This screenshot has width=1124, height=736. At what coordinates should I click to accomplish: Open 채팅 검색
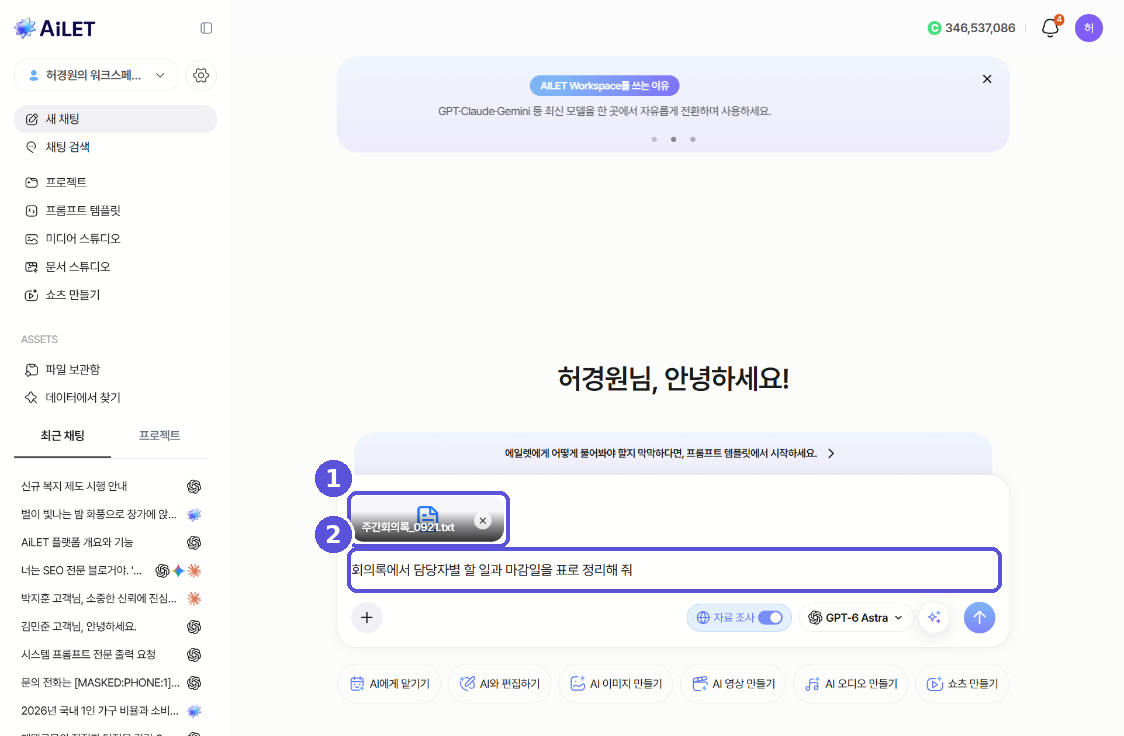tap(115, 147)
